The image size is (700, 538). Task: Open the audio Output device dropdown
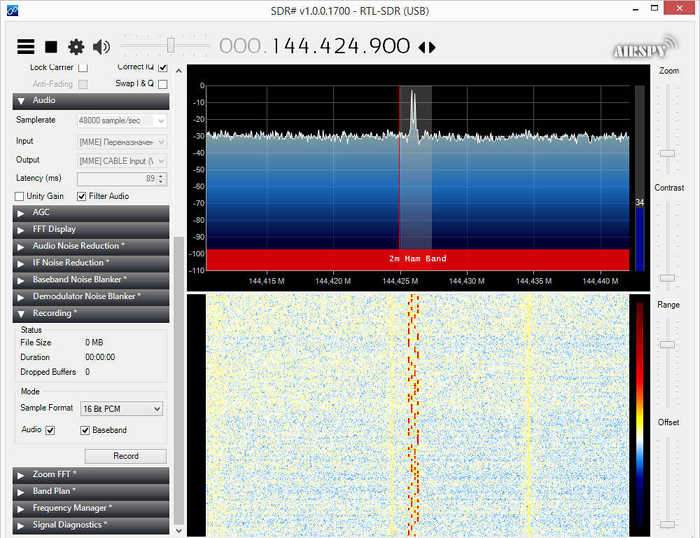pyautogui.click(x=122, y=161)
